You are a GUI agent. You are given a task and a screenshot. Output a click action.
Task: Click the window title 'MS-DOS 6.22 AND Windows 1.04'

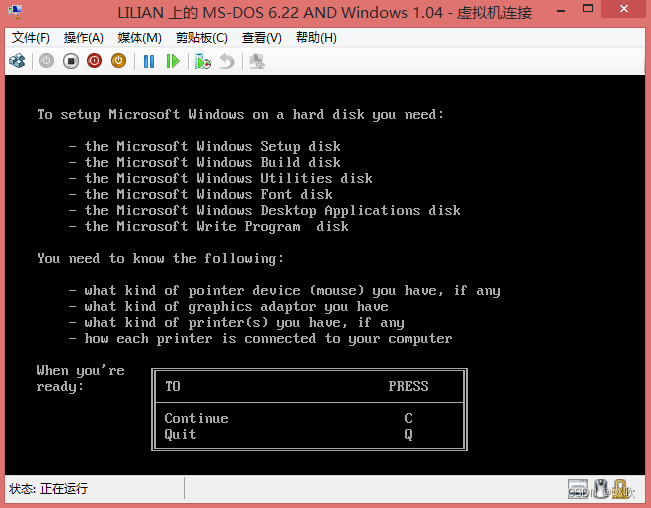(323, 12)
